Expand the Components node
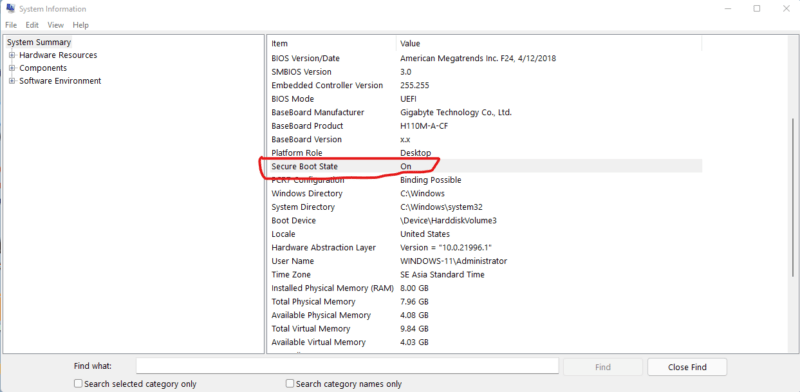The height and width of the screenshot is (392, 800). point(12,68)
